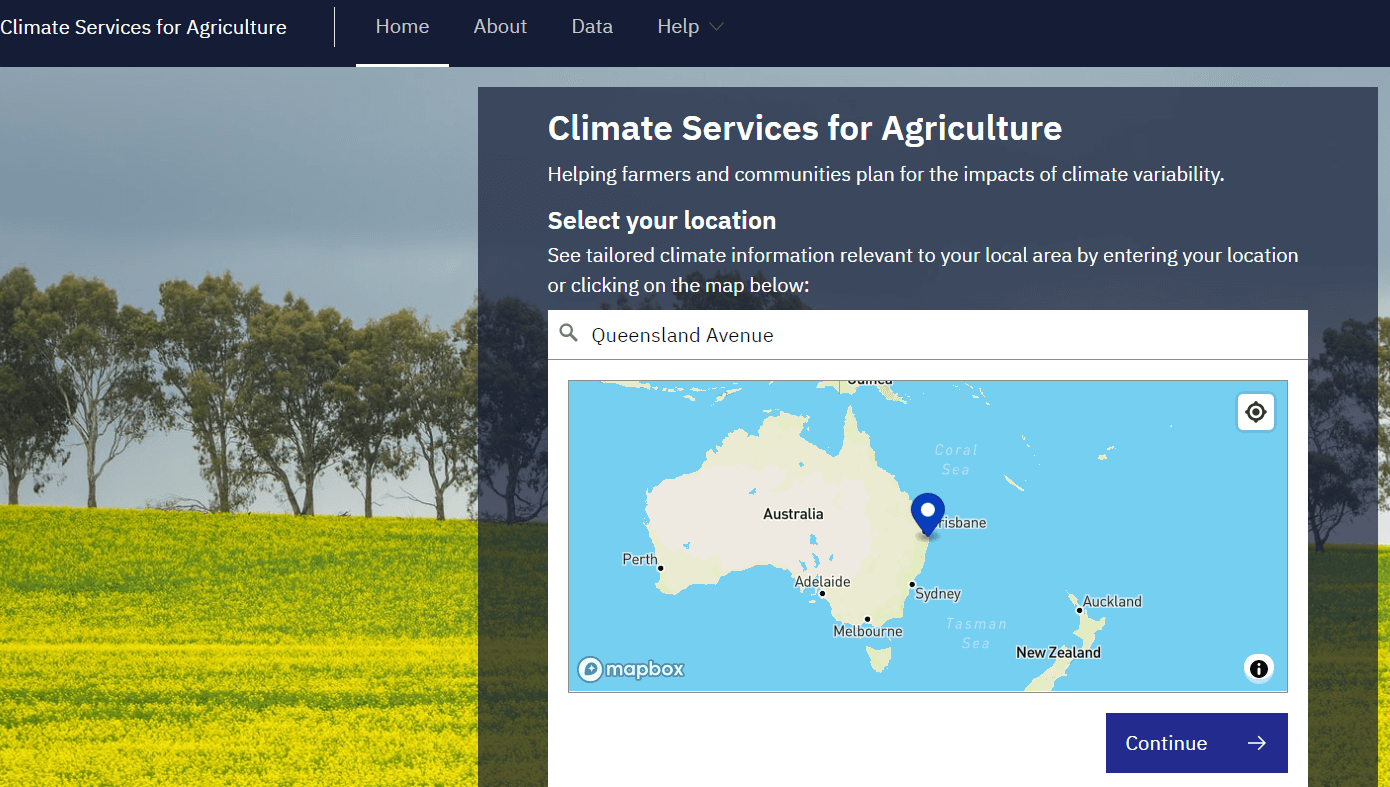1390x787 pixels.
Task: Click the geolocate crosshair icon on the map
Action: point(1256,411)
